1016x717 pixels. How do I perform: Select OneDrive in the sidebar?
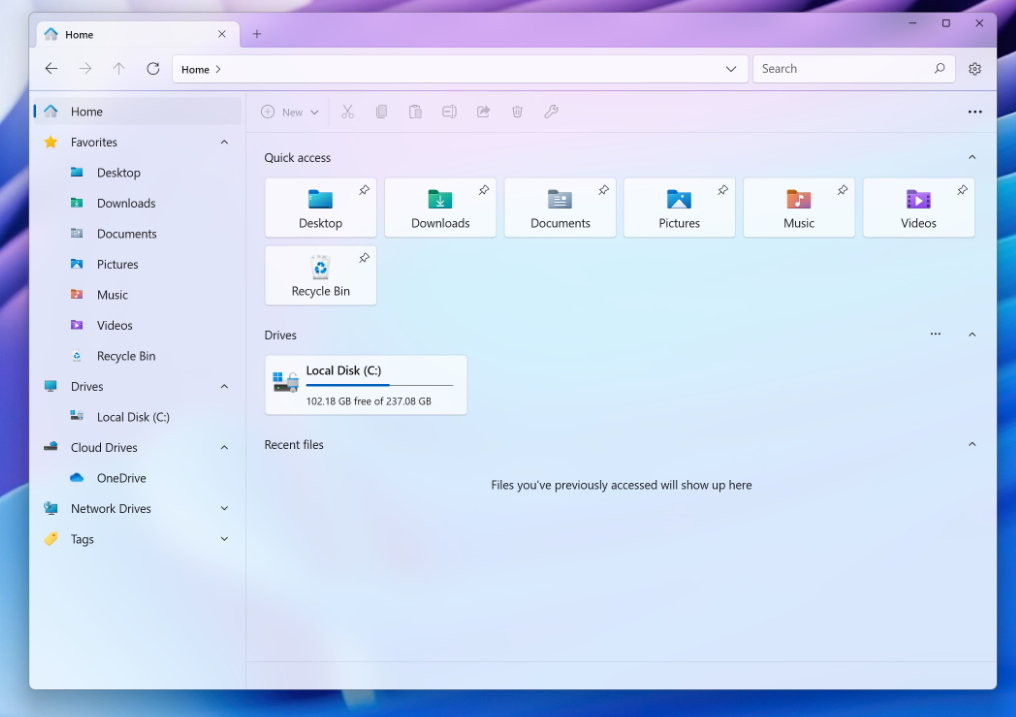[x=121, y=478]
